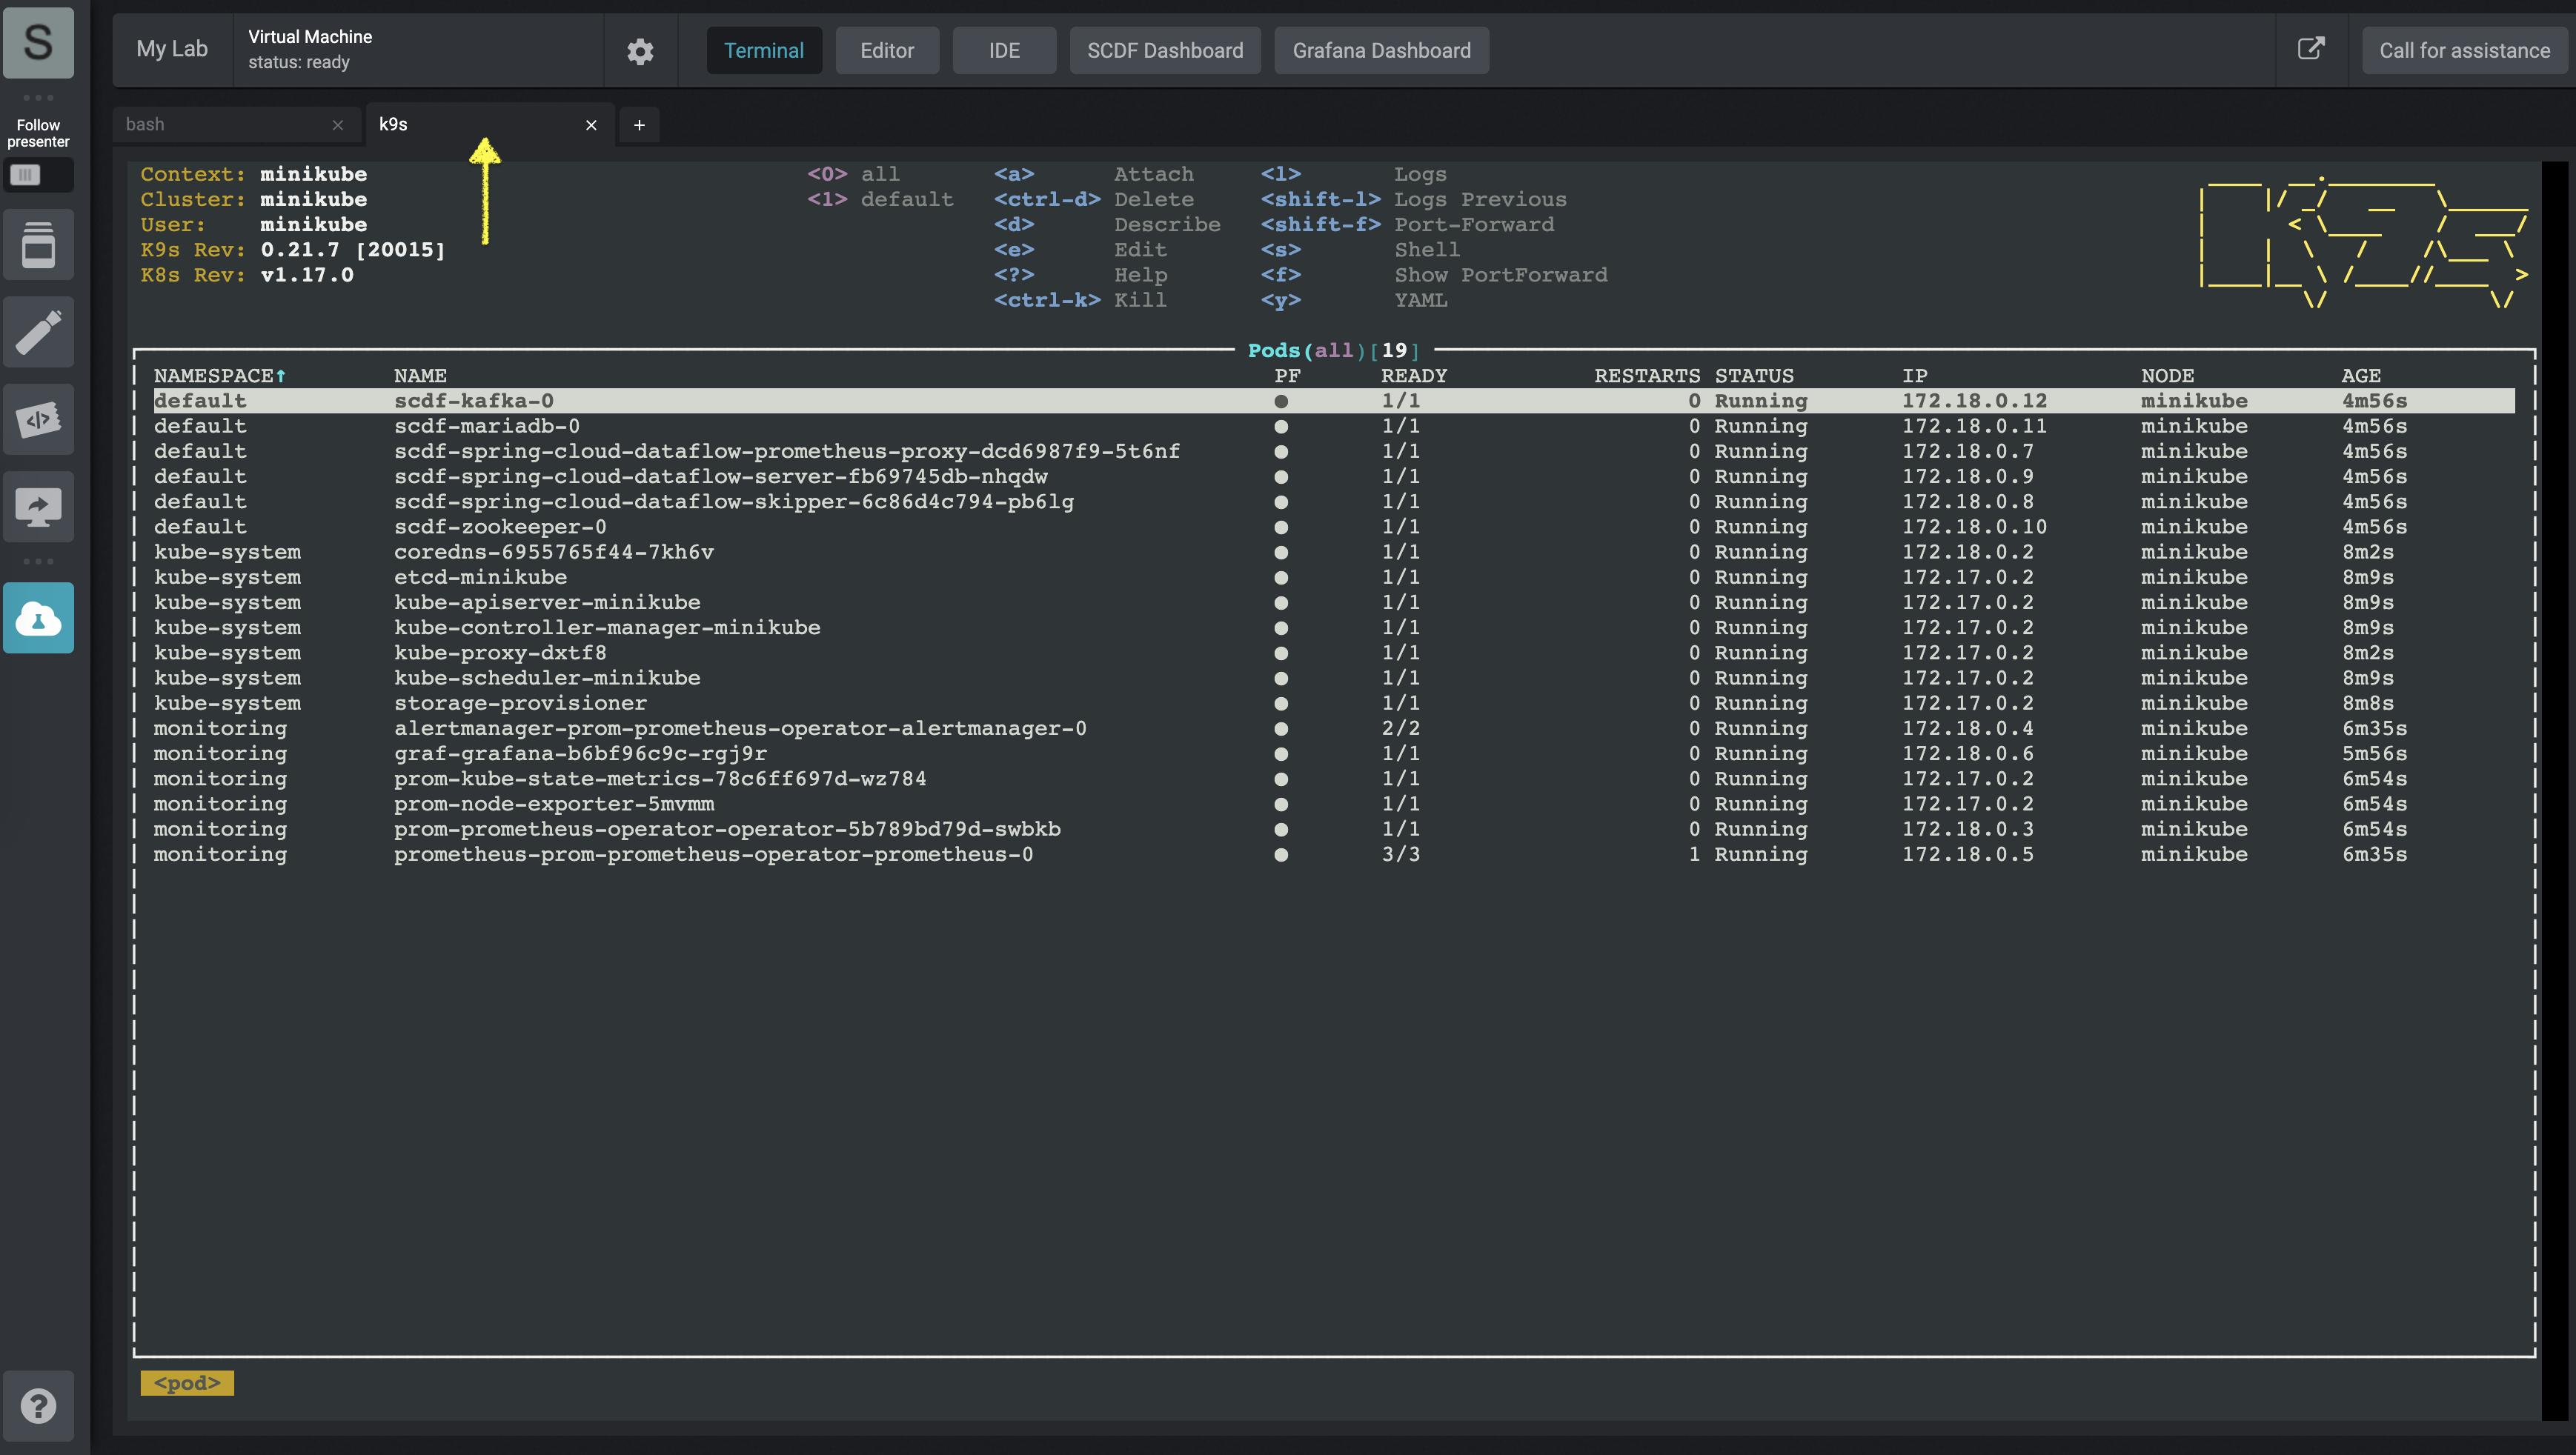This screenshot has width=2576, height=1455.
Task: Add a new terminal tab
Action: point(639,125)
